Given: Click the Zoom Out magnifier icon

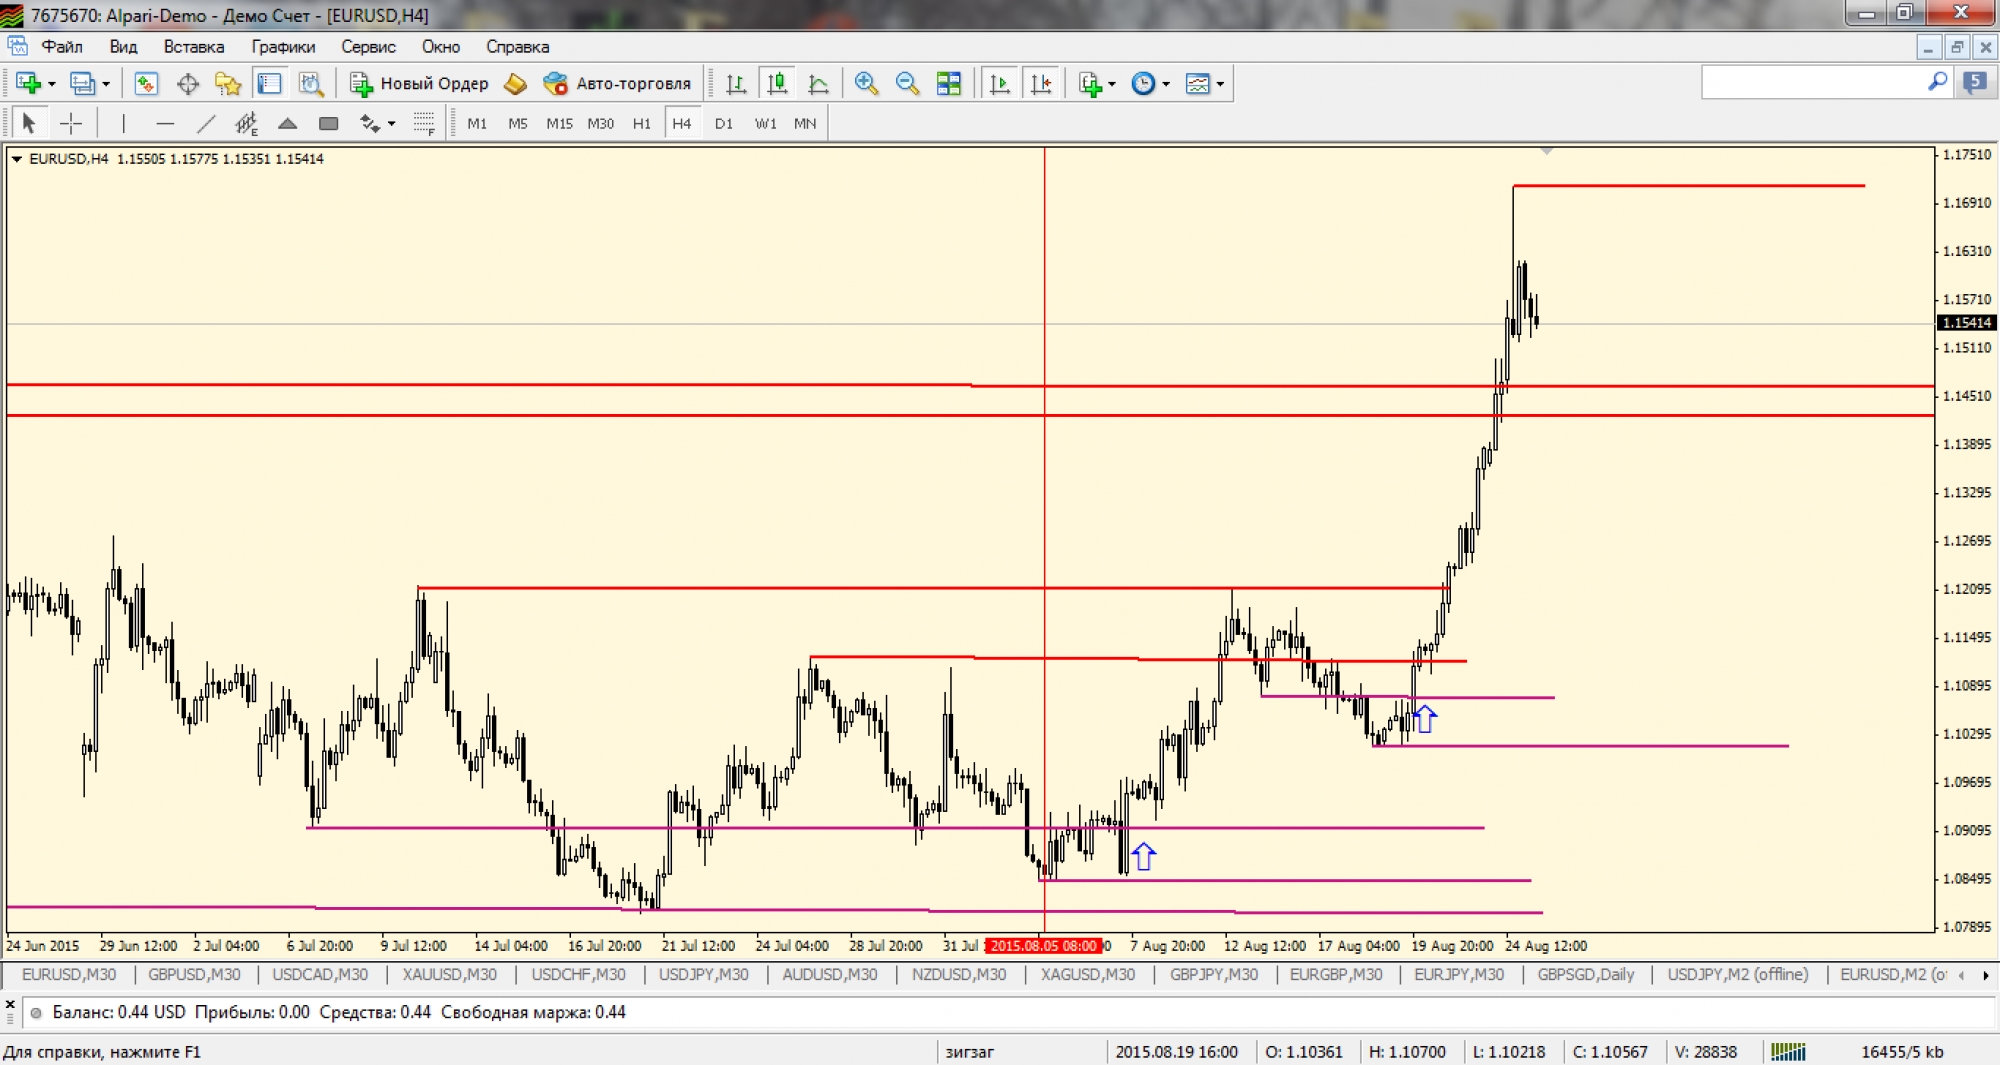Looking at the screenshot, I should (x=907, y=84).
